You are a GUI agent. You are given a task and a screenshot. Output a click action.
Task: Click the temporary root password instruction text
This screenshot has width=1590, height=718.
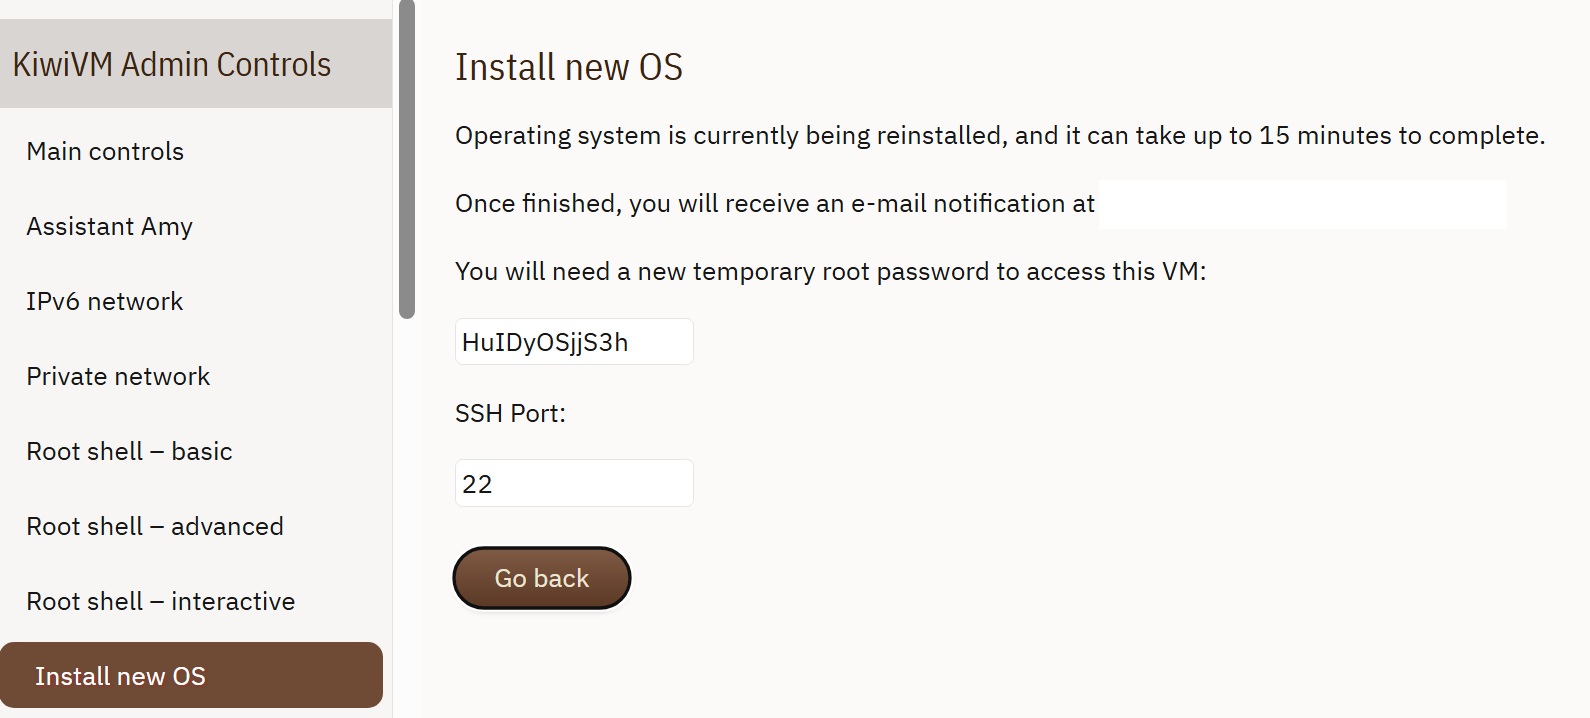coord(830,272)
